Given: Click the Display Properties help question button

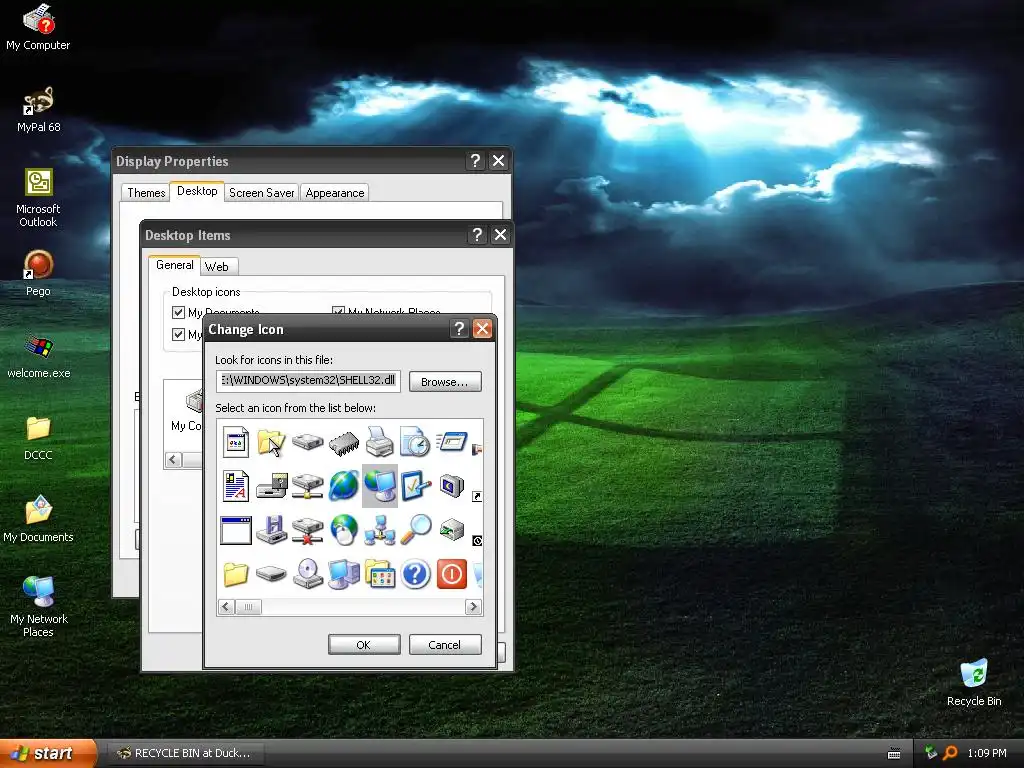Looking at the screenshot, I should tap(475, 161).
